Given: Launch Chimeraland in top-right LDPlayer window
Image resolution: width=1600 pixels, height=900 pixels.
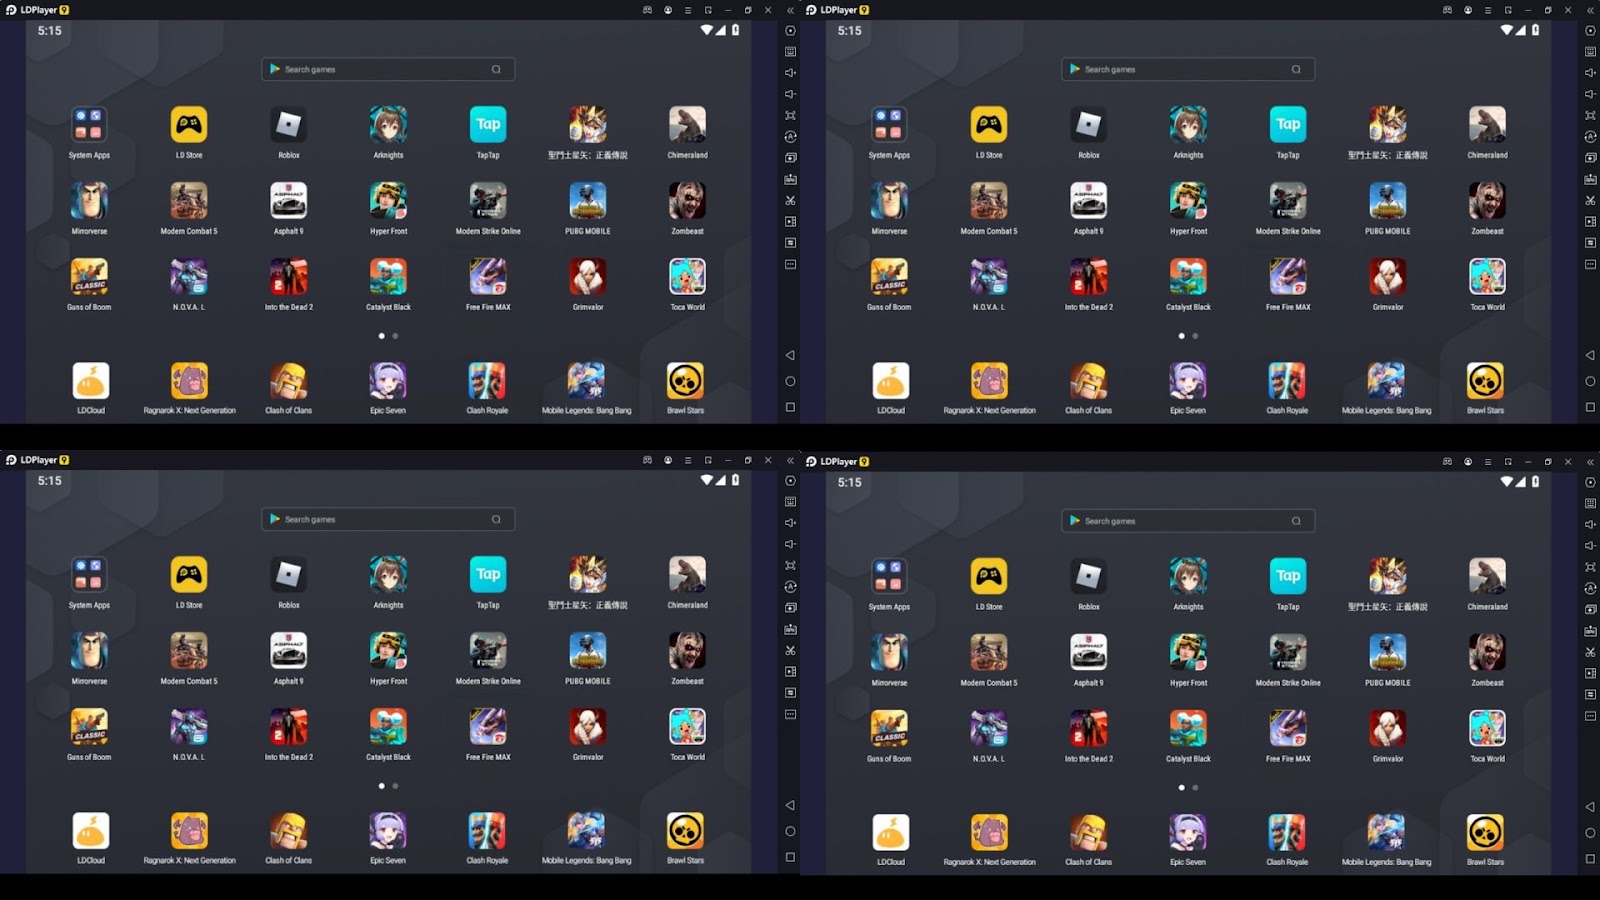Looking at the screenshot, I should (x=1487, y=125).
